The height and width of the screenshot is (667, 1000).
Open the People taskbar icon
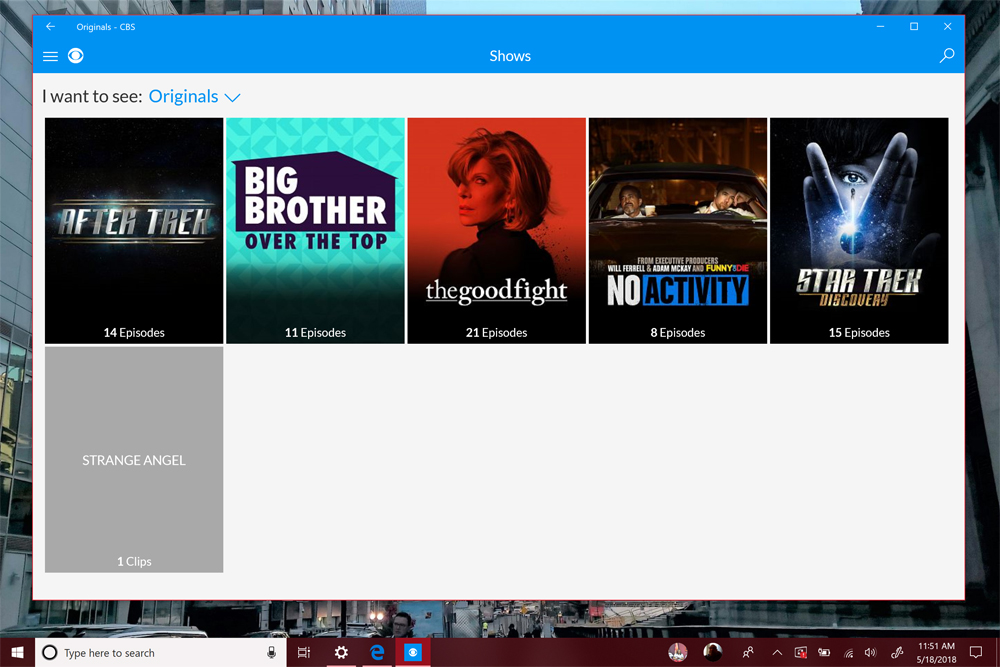tap(747, 652)
